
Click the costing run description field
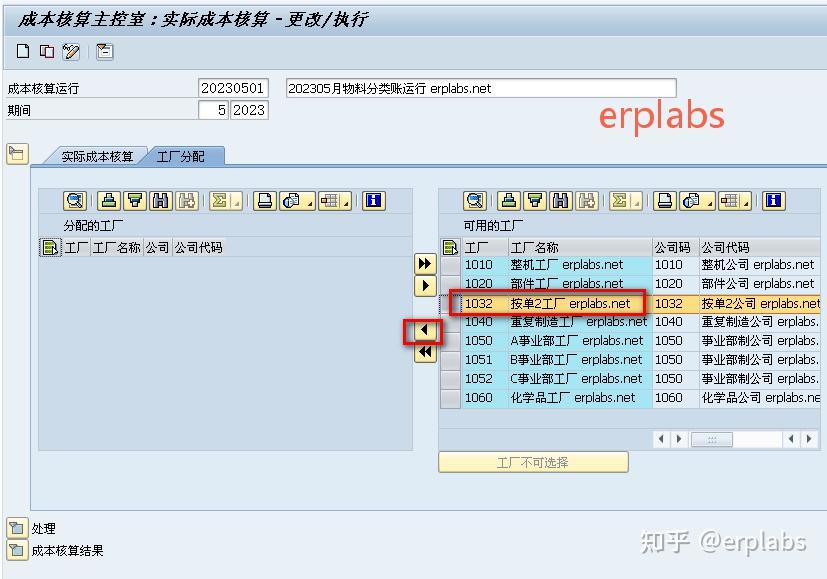pos(481,88)
